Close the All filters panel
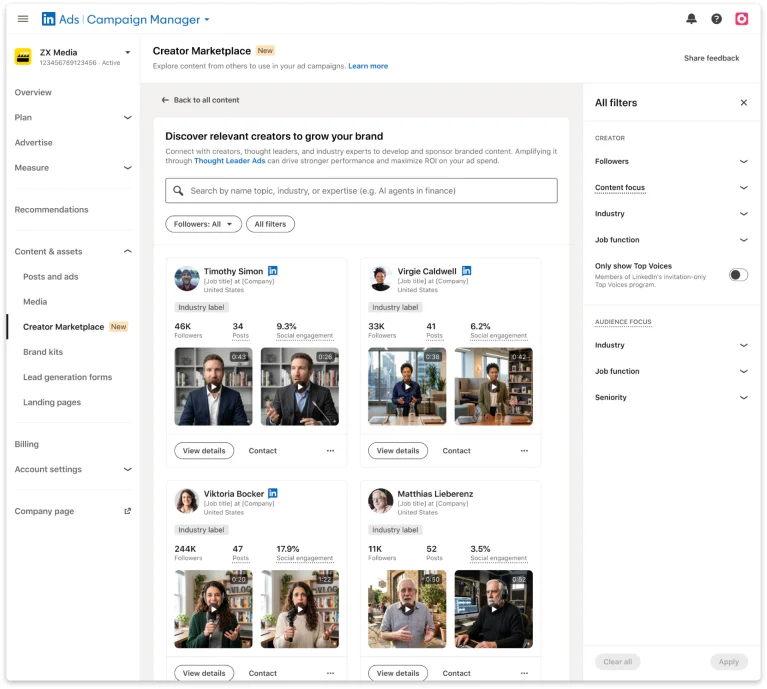Viewport: 767px width, 689px height. point(744,103)
